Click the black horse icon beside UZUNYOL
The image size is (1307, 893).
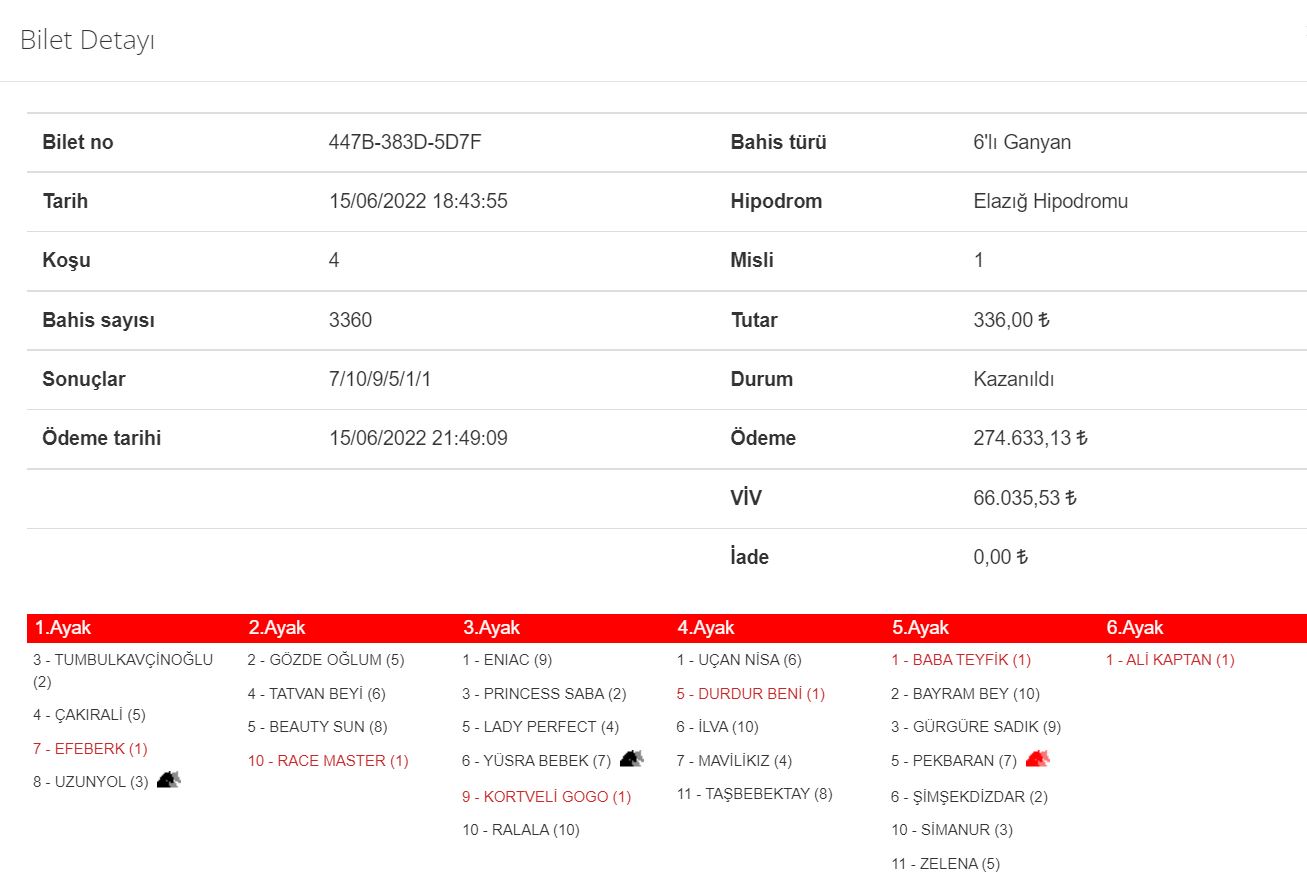coord(168,780)
